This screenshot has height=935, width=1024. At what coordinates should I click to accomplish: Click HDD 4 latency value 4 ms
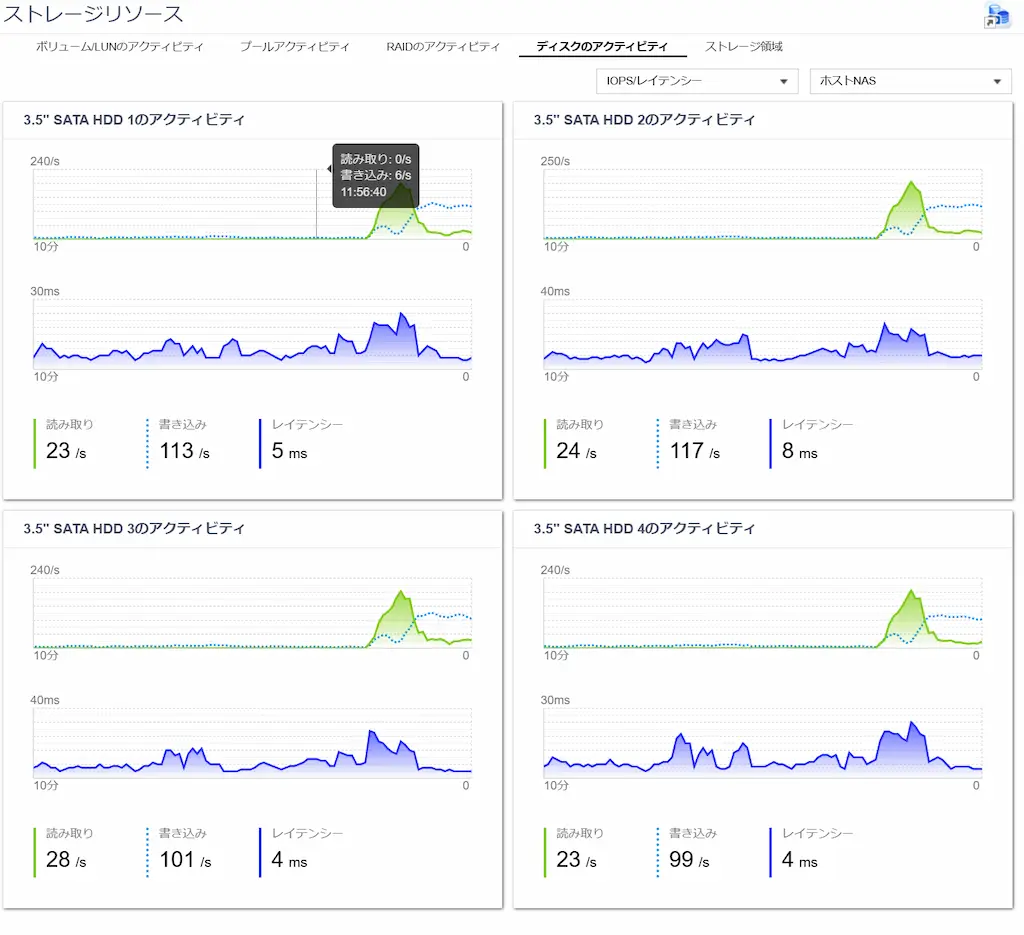point(799,859)
